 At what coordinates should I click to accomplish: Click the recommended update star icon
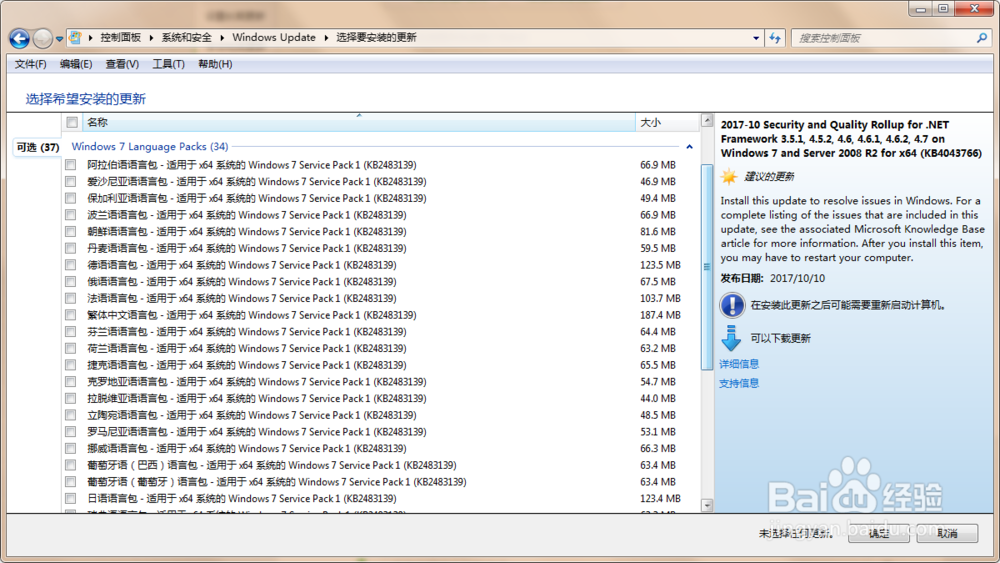pyautogui.click(x=729, y=177)
